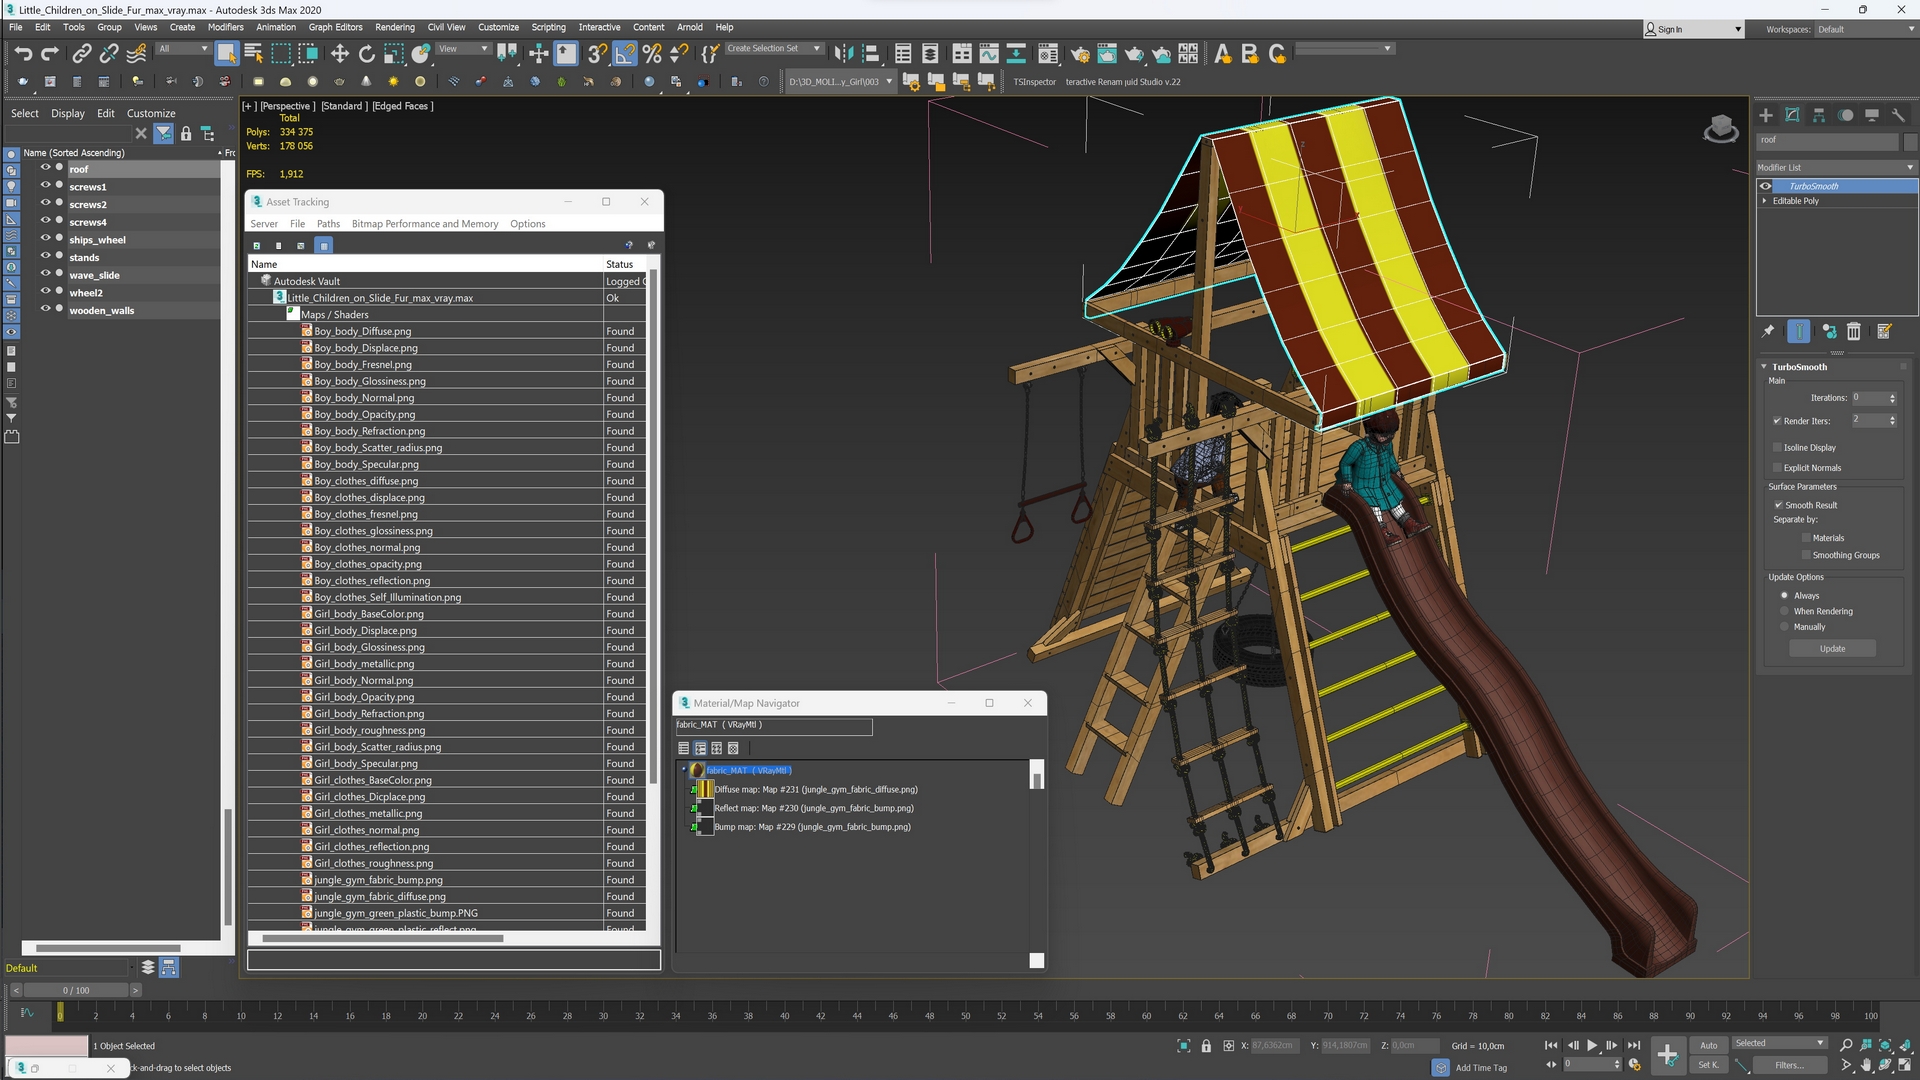Open the Sign In dropdown
This screenshot has width=1920, height=1080.
pos(1694,29)
